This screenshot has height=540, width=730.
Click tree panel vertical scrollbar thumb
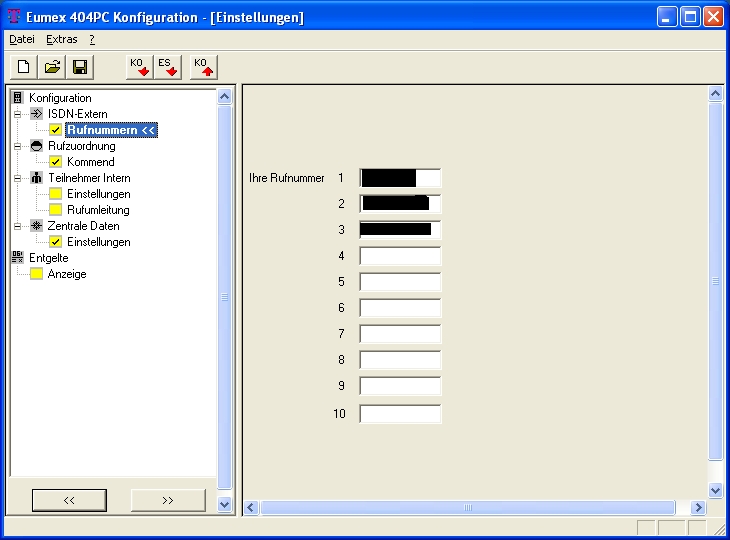pyautogui.click(x=224, y=297)
